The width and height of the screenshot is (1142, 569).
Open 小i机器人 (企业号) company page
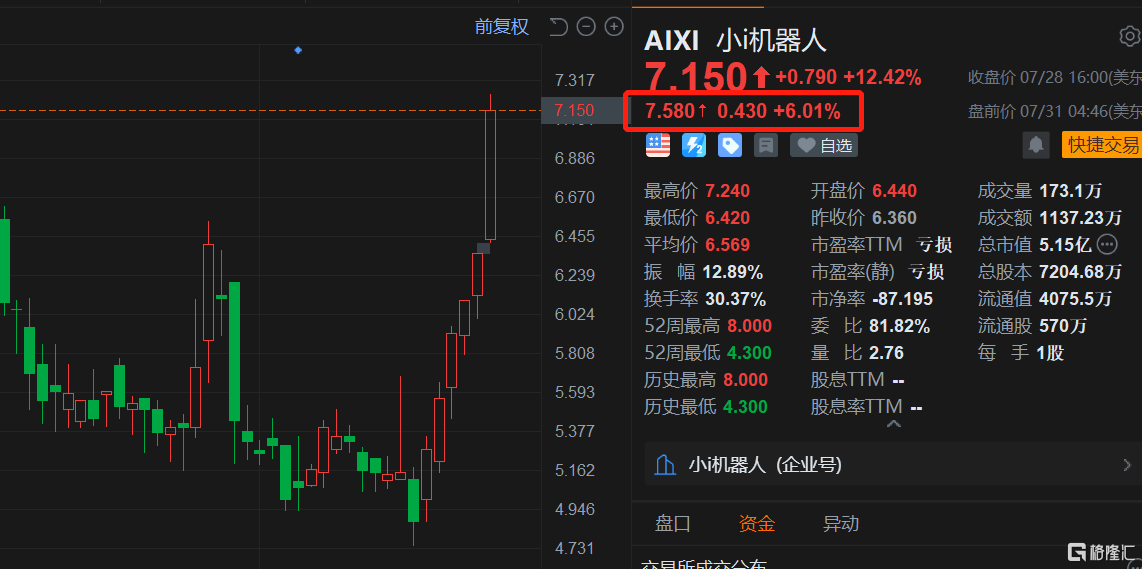[x=894, y=465]
